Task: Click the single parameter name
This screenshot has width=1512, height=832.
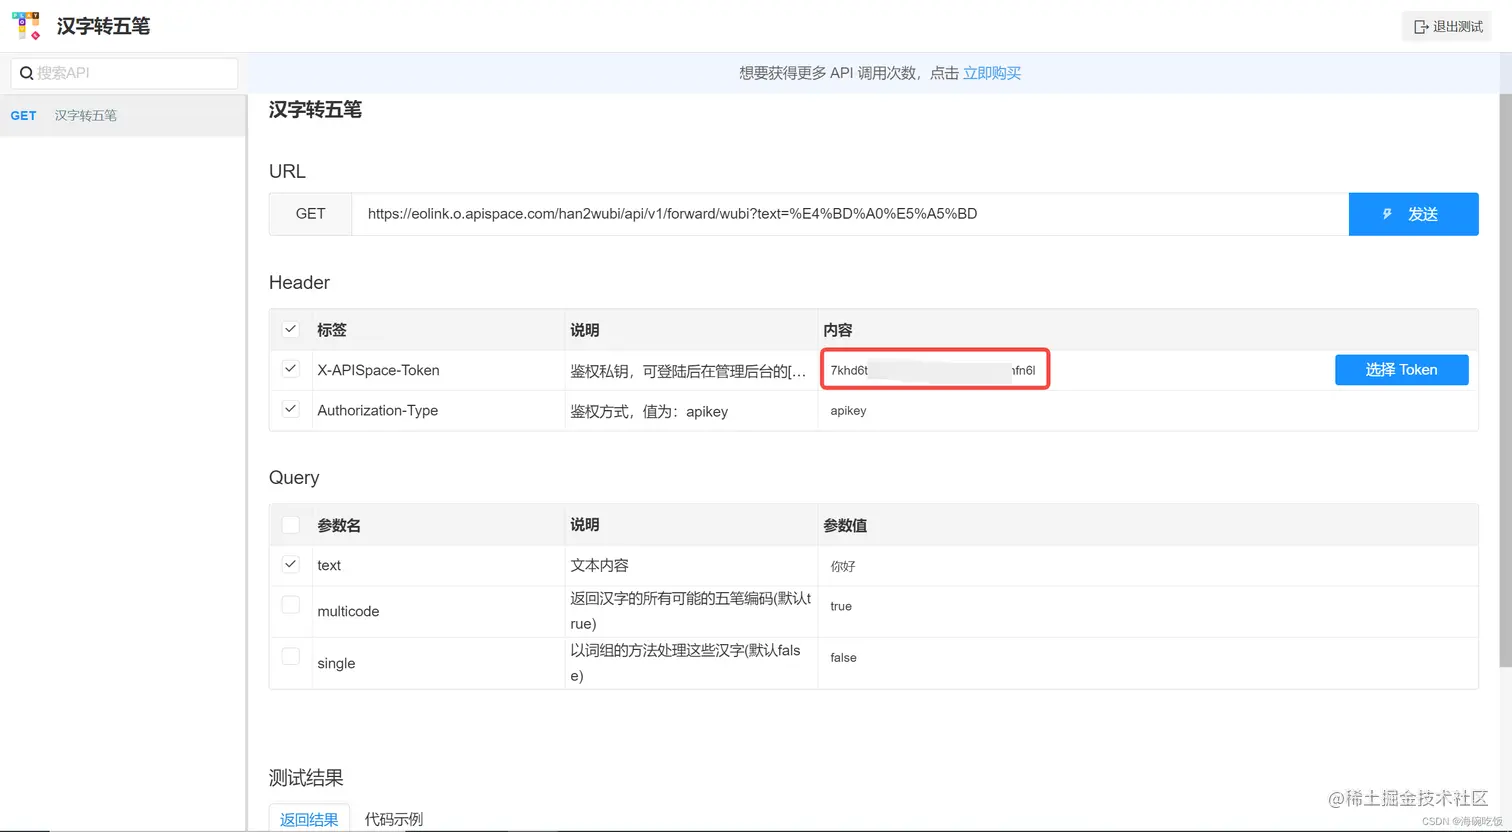Action: [336, 663]
